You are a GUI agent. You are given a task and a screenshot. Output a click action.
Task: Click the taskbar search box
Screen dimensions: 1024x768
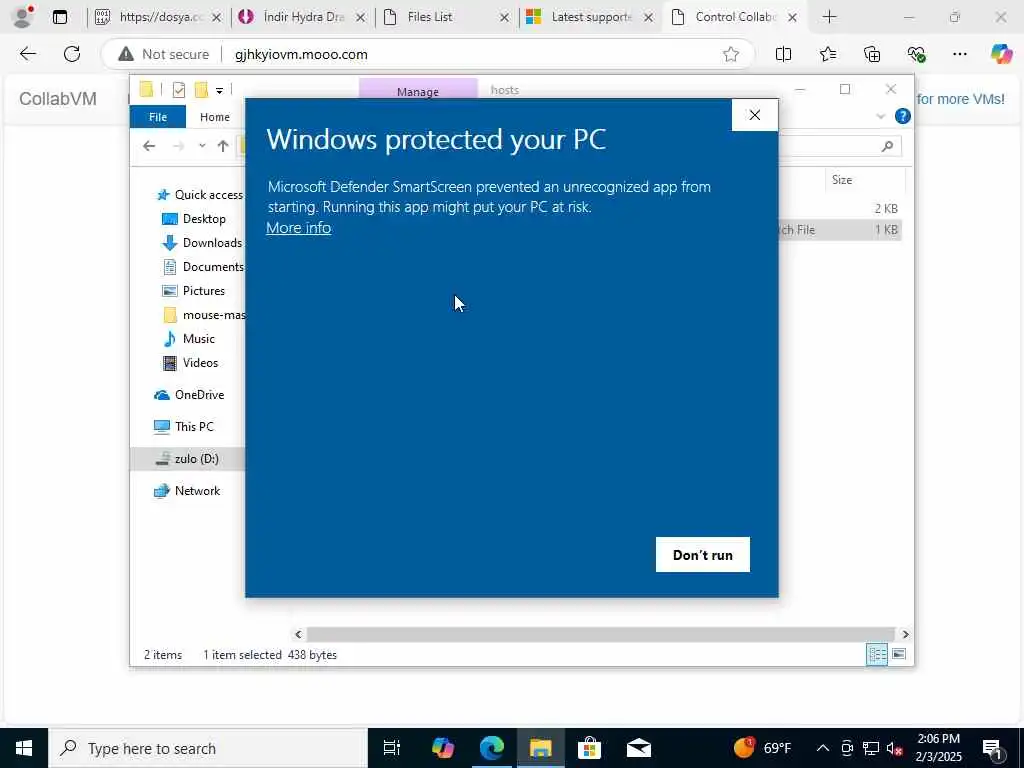click(208, 748)
